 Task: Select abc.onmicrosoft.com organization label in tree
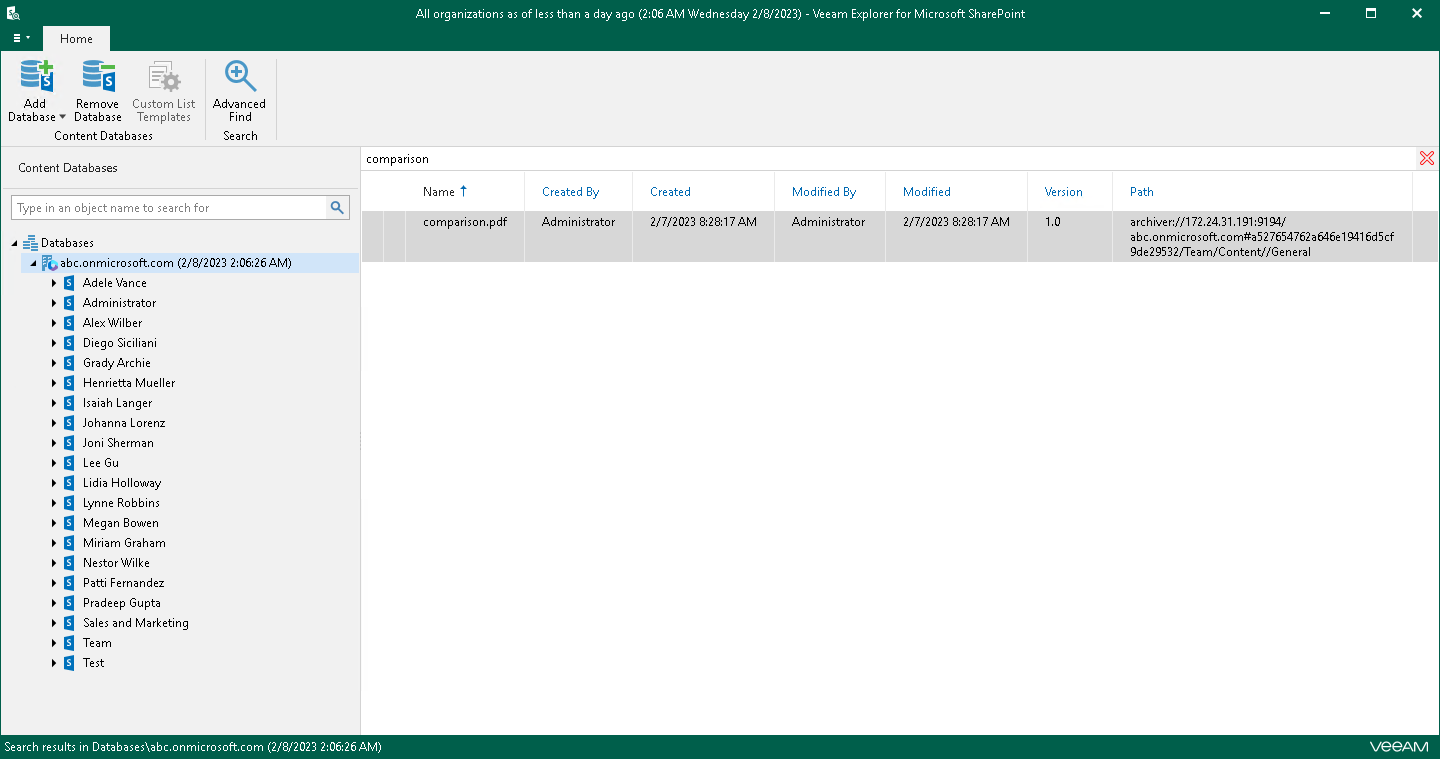tap(176, 263)
